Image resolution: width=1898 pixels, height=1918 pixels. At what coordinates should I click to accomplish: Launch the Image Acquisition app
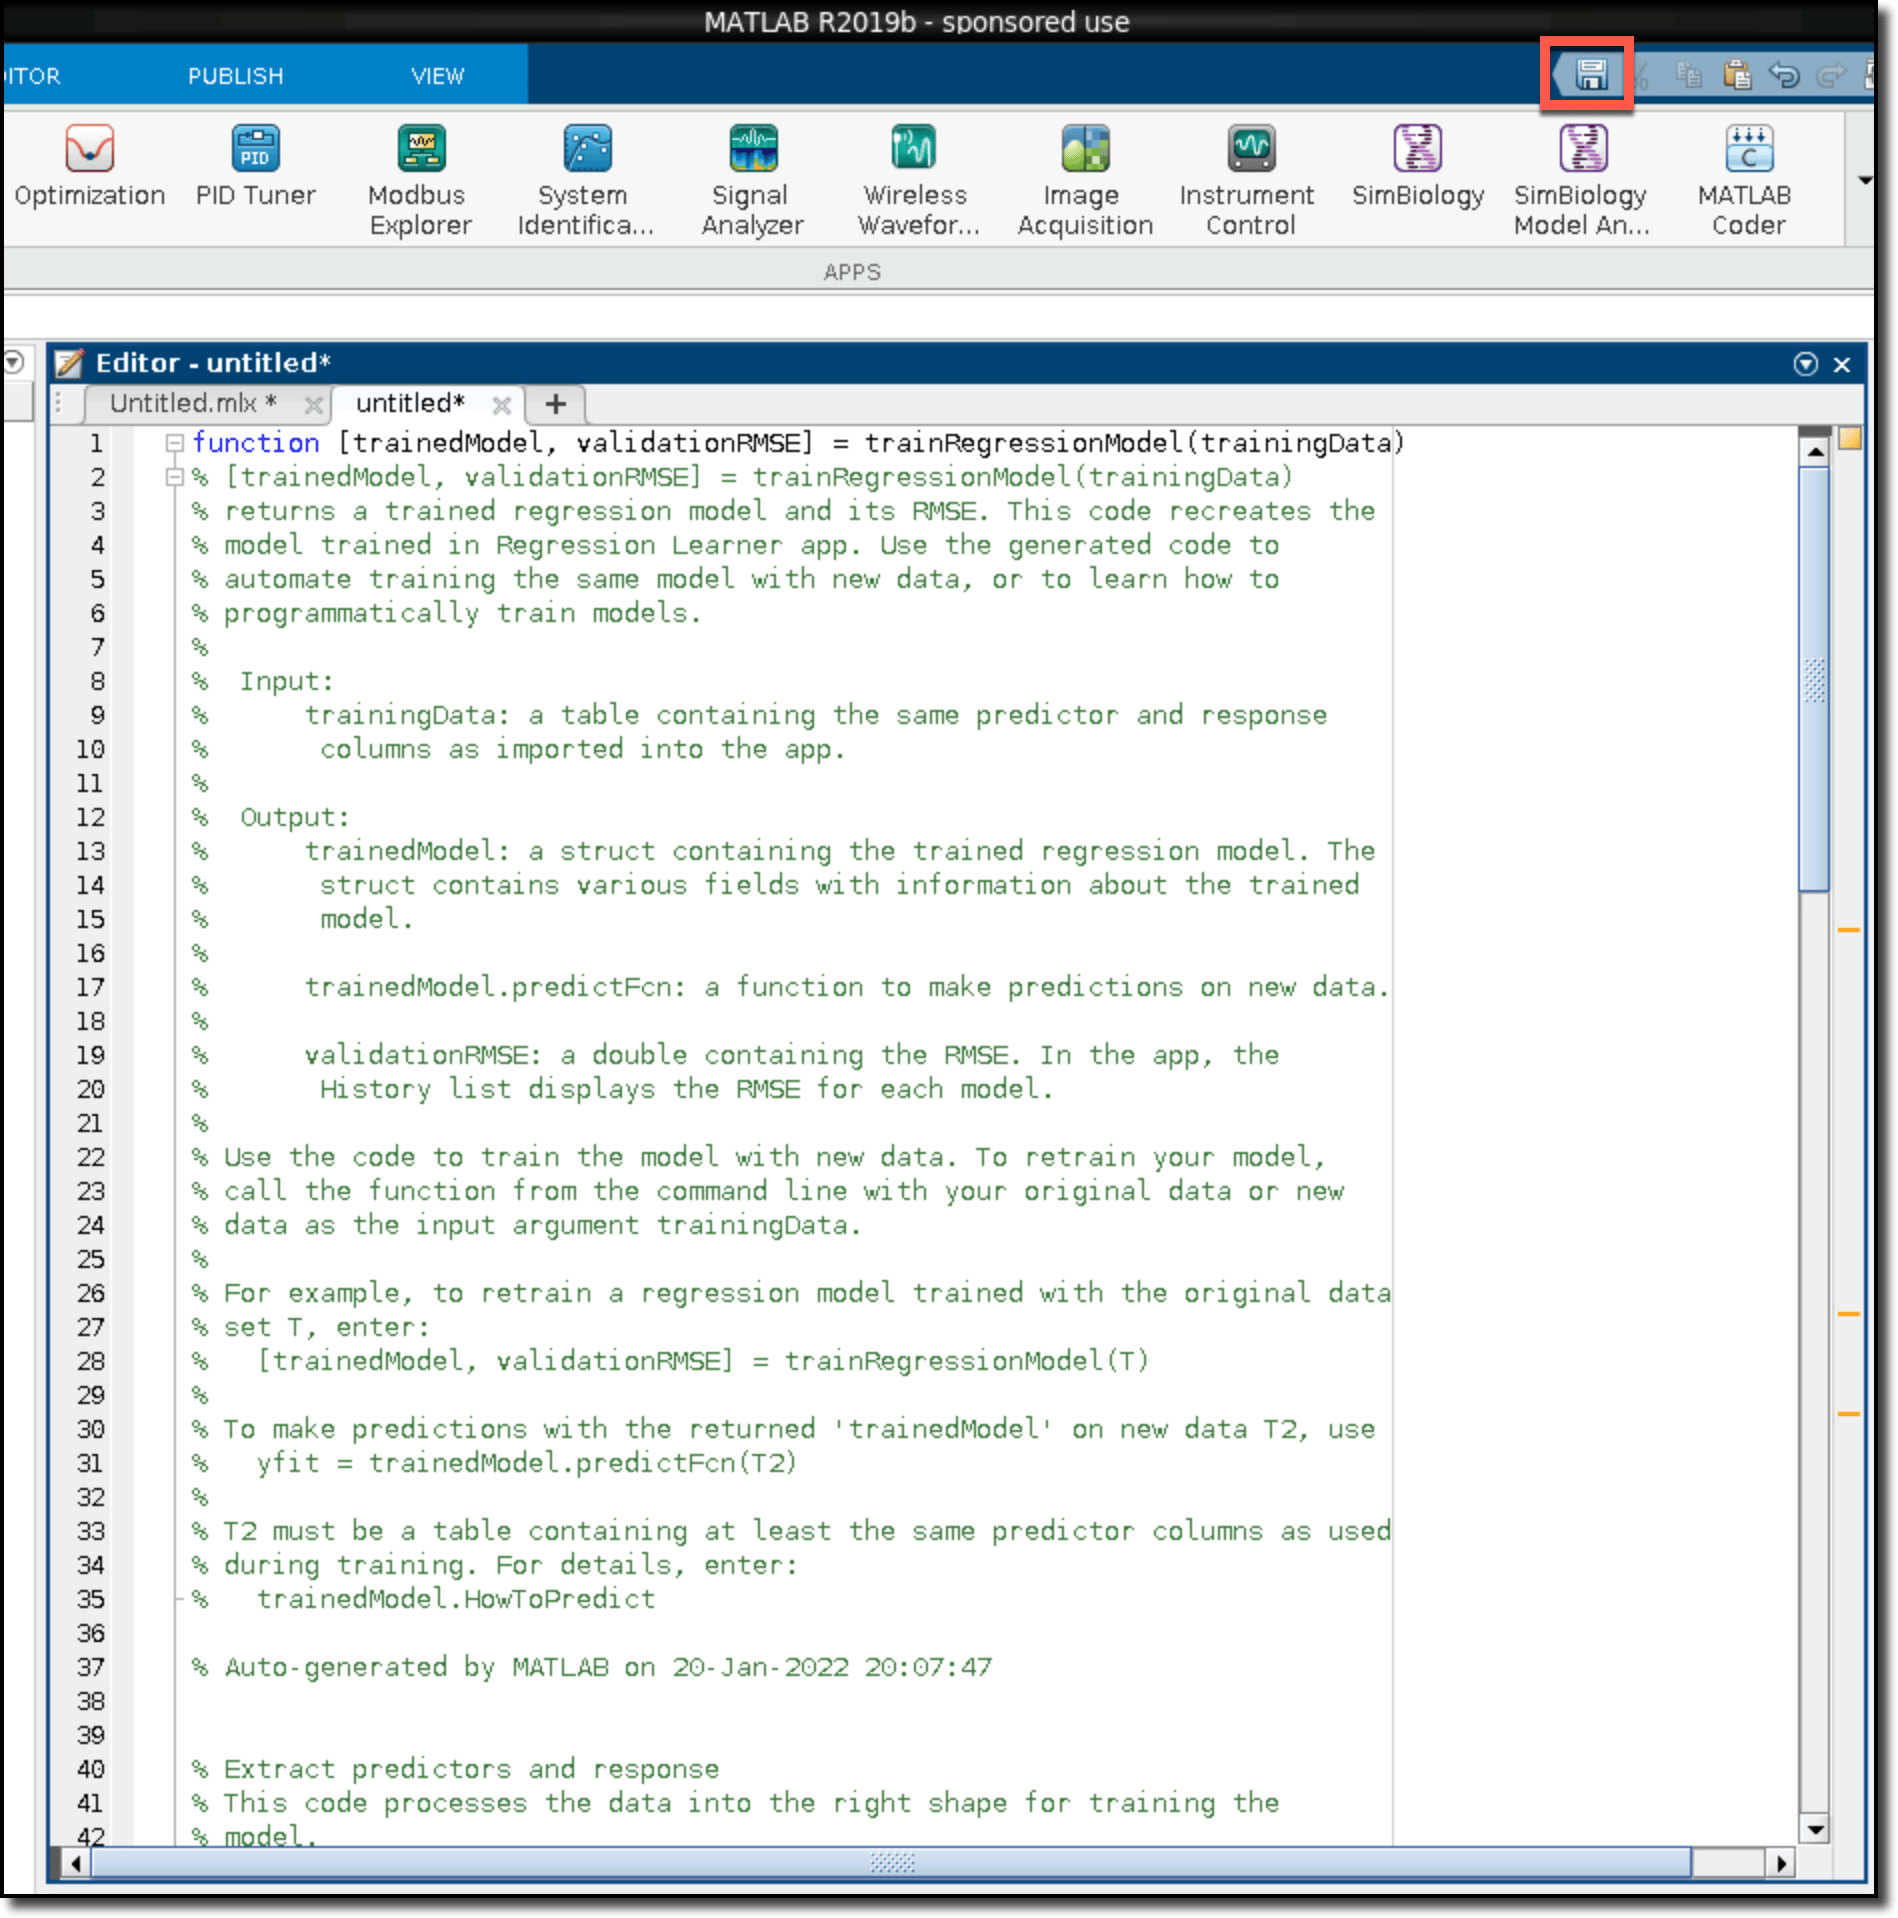(x=1085, y=180)
